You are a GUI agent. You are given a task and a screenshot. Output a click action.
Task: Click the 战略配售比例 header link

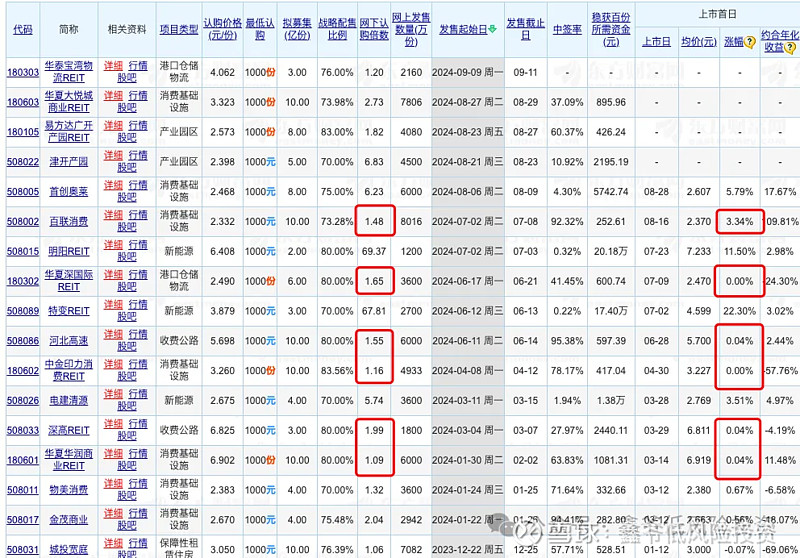pos(337,29)
